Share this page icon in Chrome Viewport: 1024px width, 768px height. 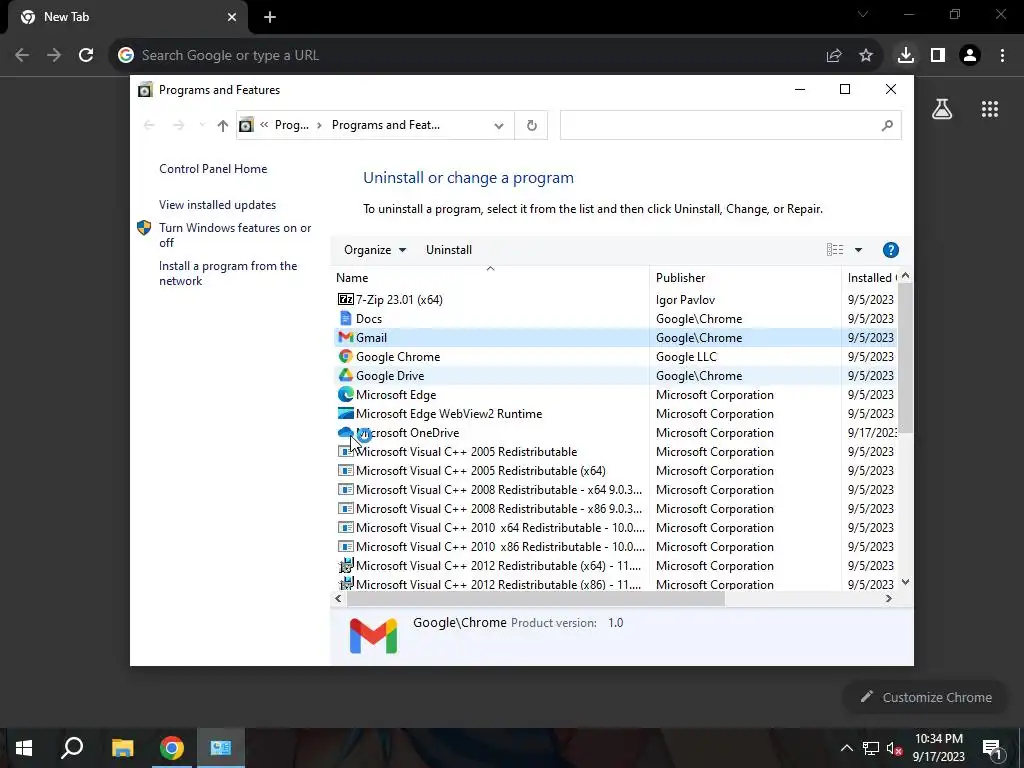[x=834, y=56]
